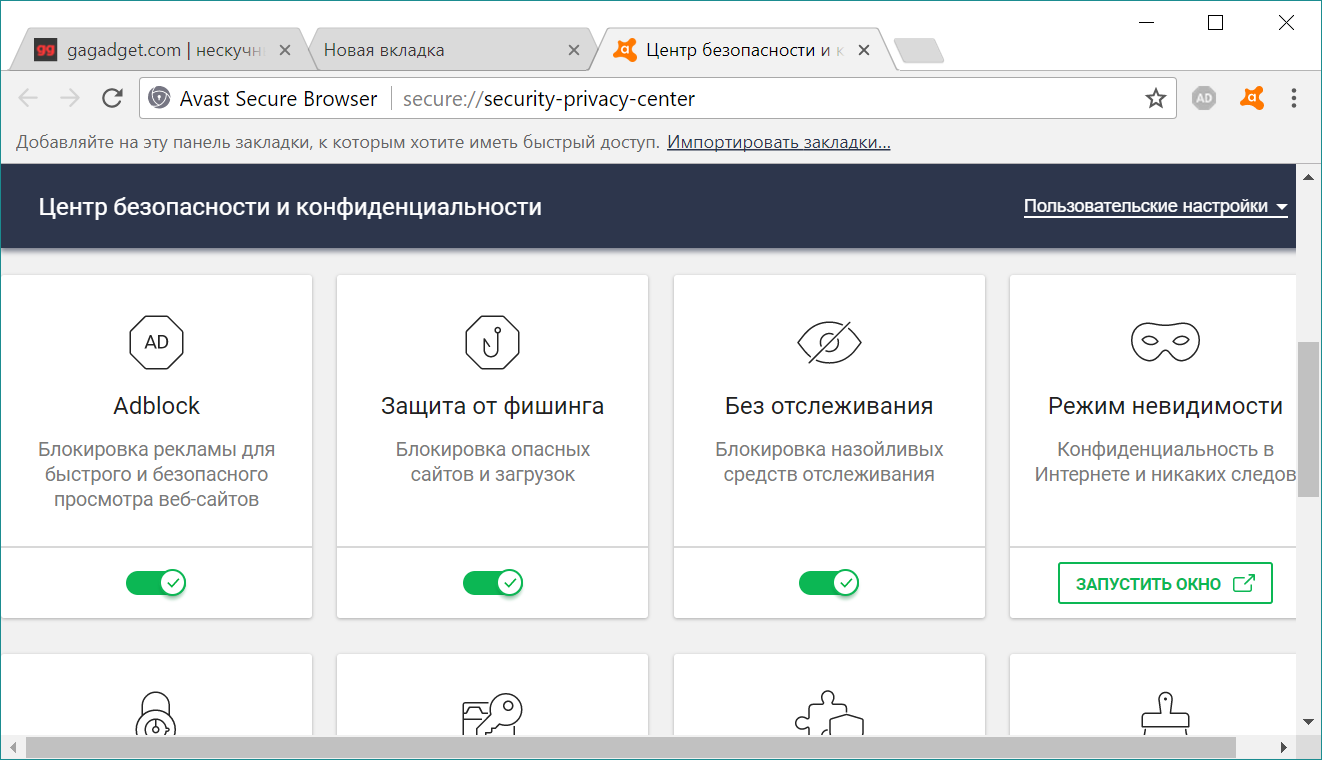Click the AD extension icon in toolbar
1322x760 pixels.
1205,98
